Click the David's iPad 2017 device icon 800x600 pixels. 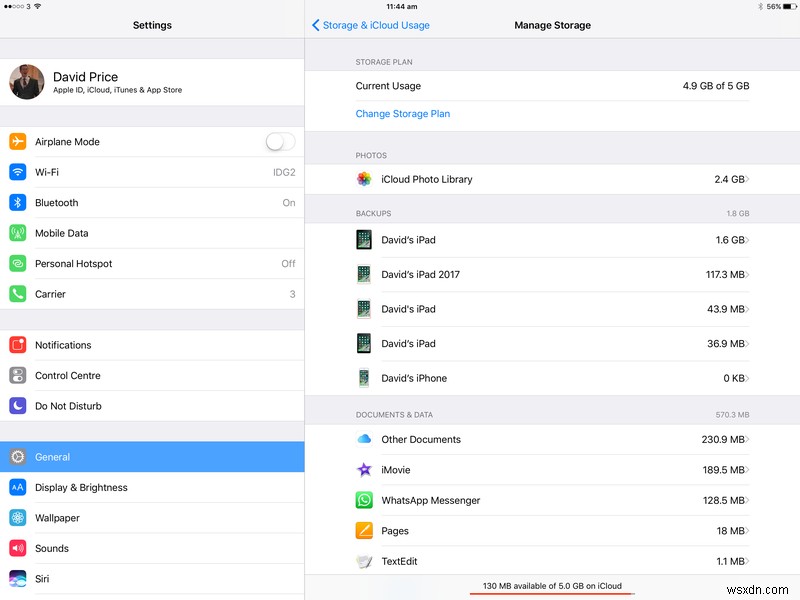pyautogui.click(x=364, y=274)
